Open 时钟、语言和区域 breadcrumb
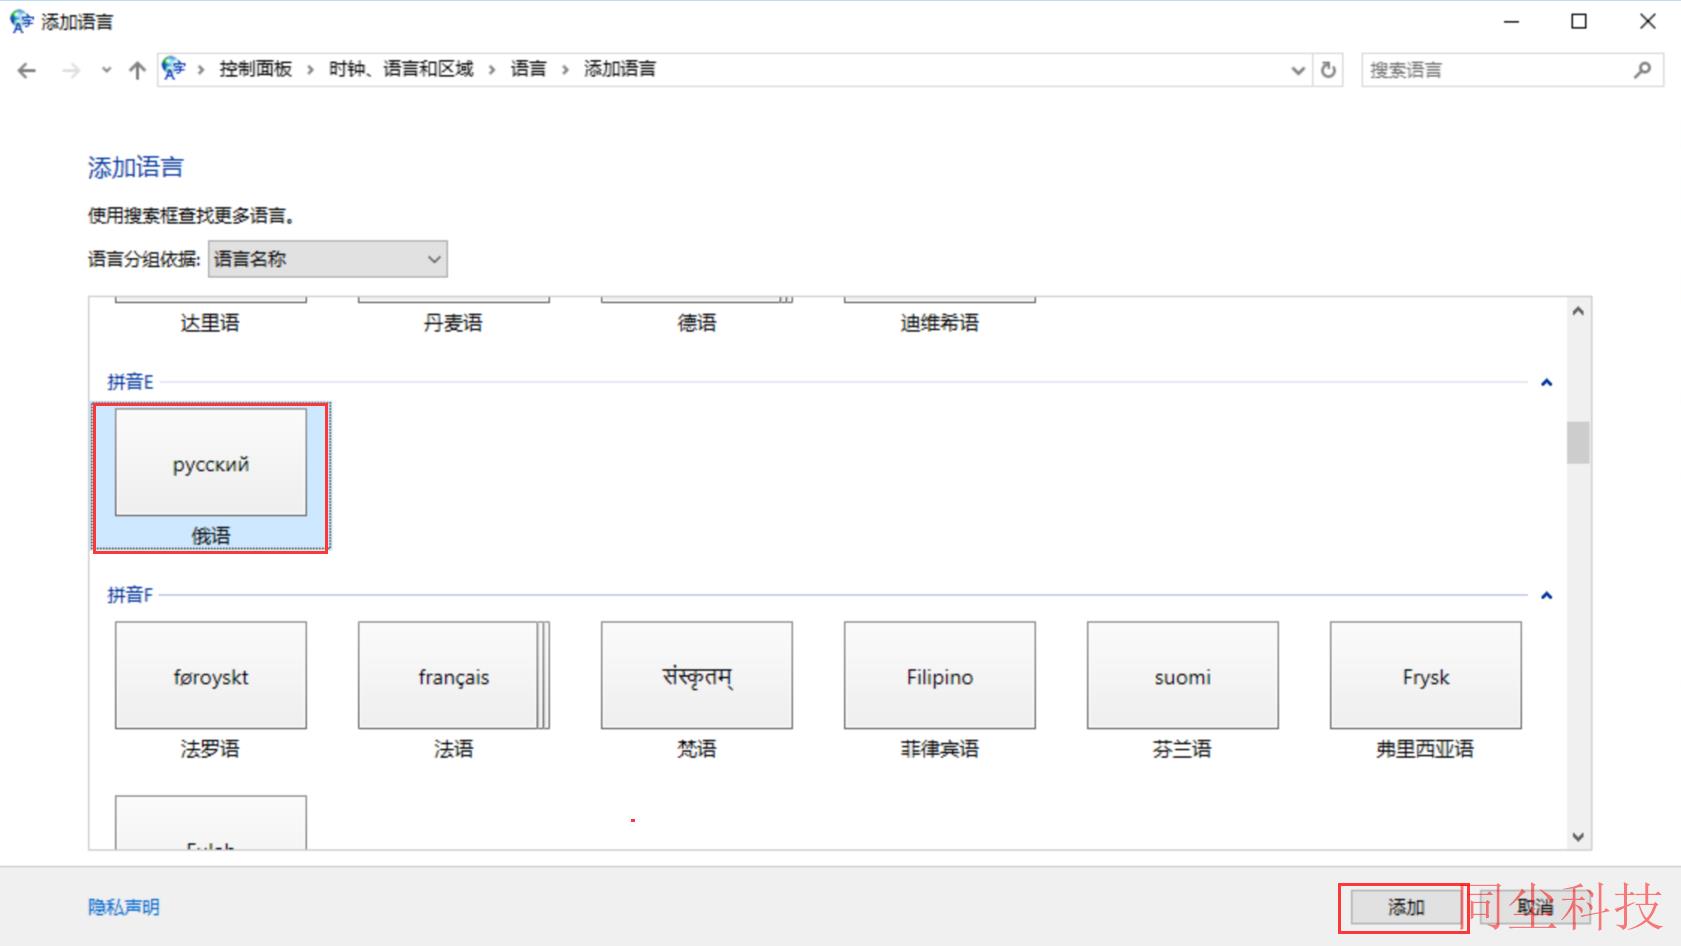 click(x=401, y=69)
